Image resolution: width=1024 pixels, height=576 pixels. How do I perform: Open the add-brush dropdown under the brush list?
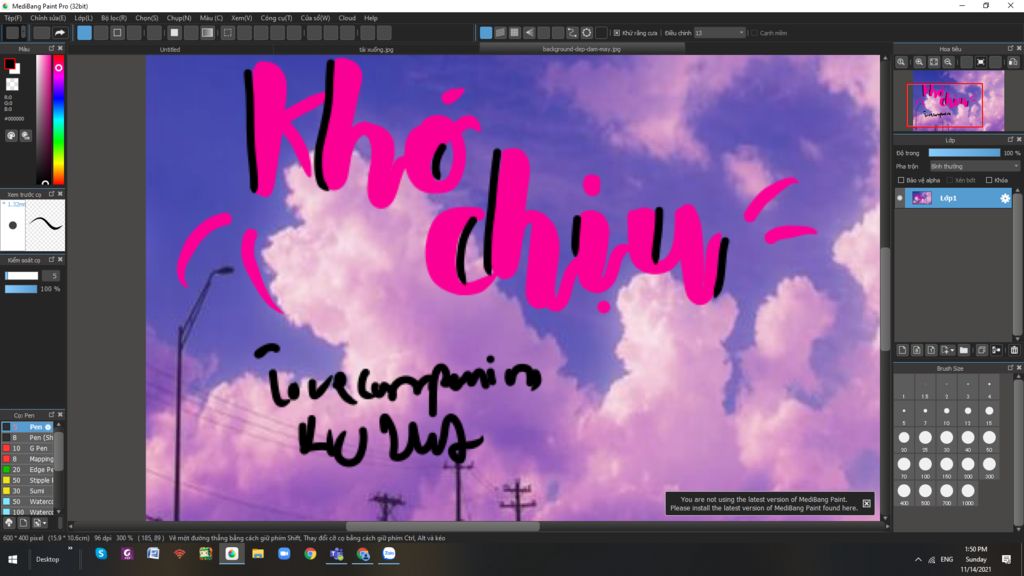[44, 523]
